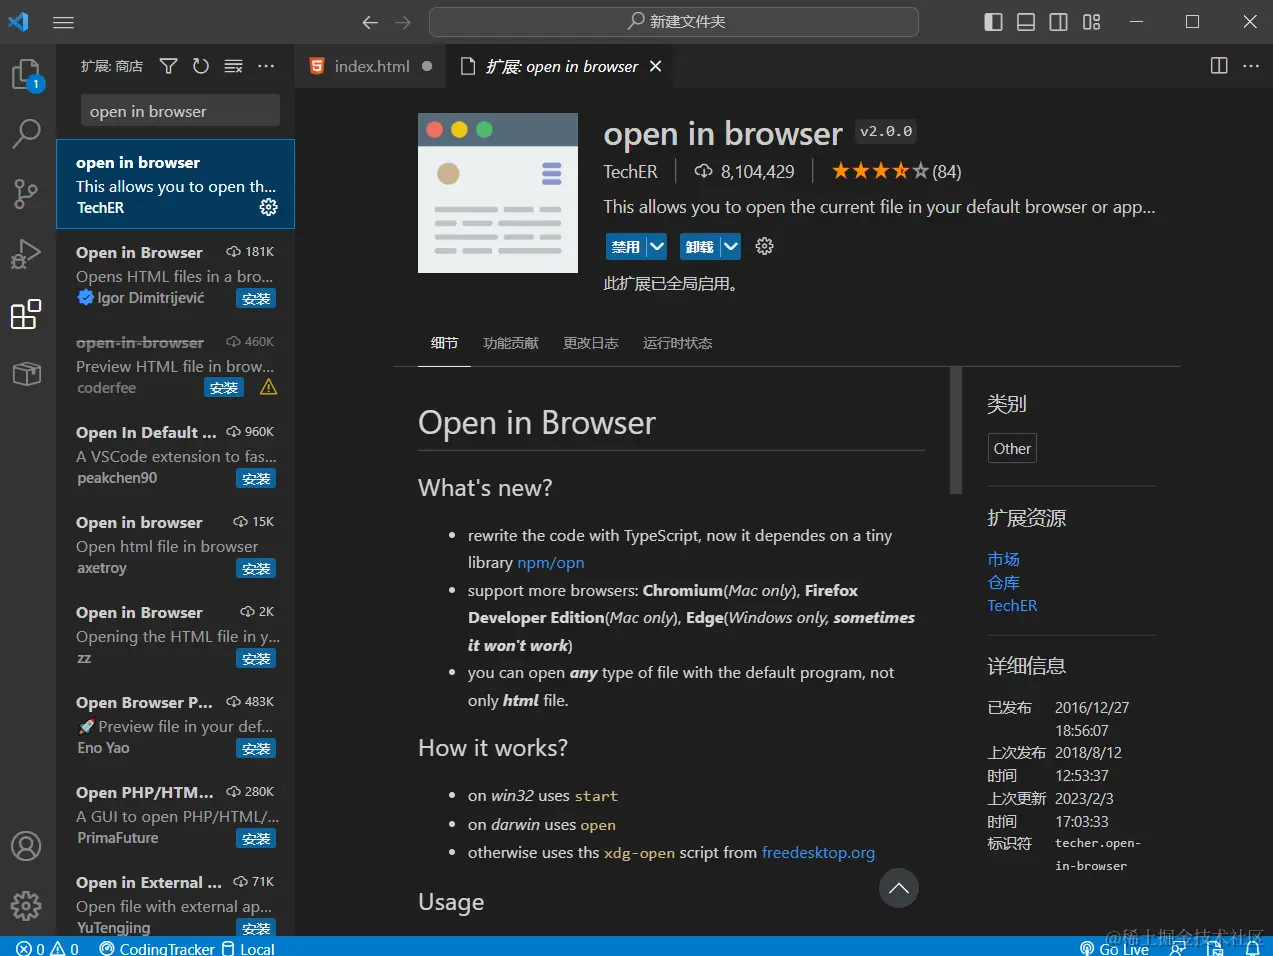
Task: Click Go Live in status bar
Action: [x=1114, y=948]
